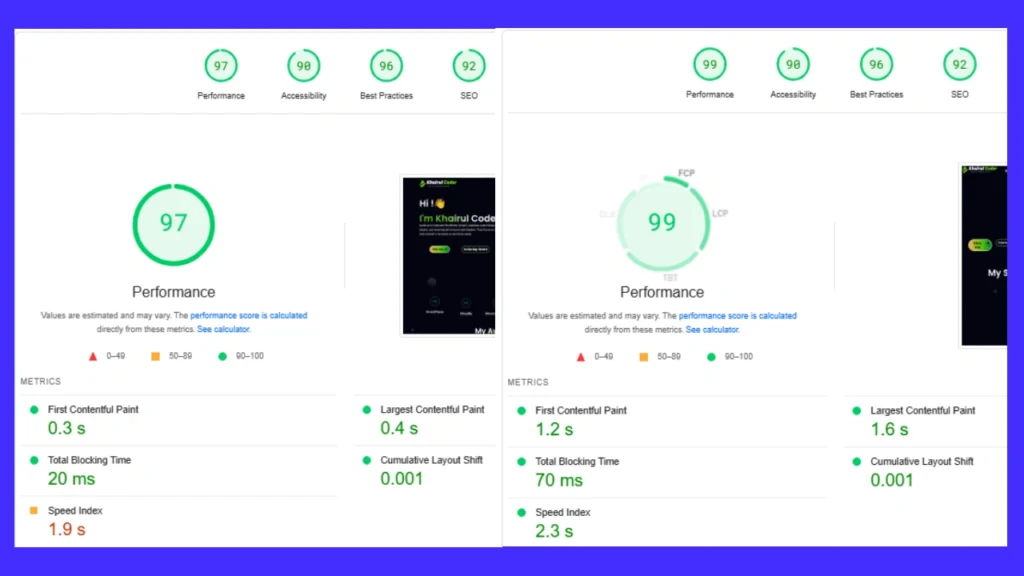Click the 0.001 value in right report
The width and height of the screenshot is (1024, 576).
(891, 481)
